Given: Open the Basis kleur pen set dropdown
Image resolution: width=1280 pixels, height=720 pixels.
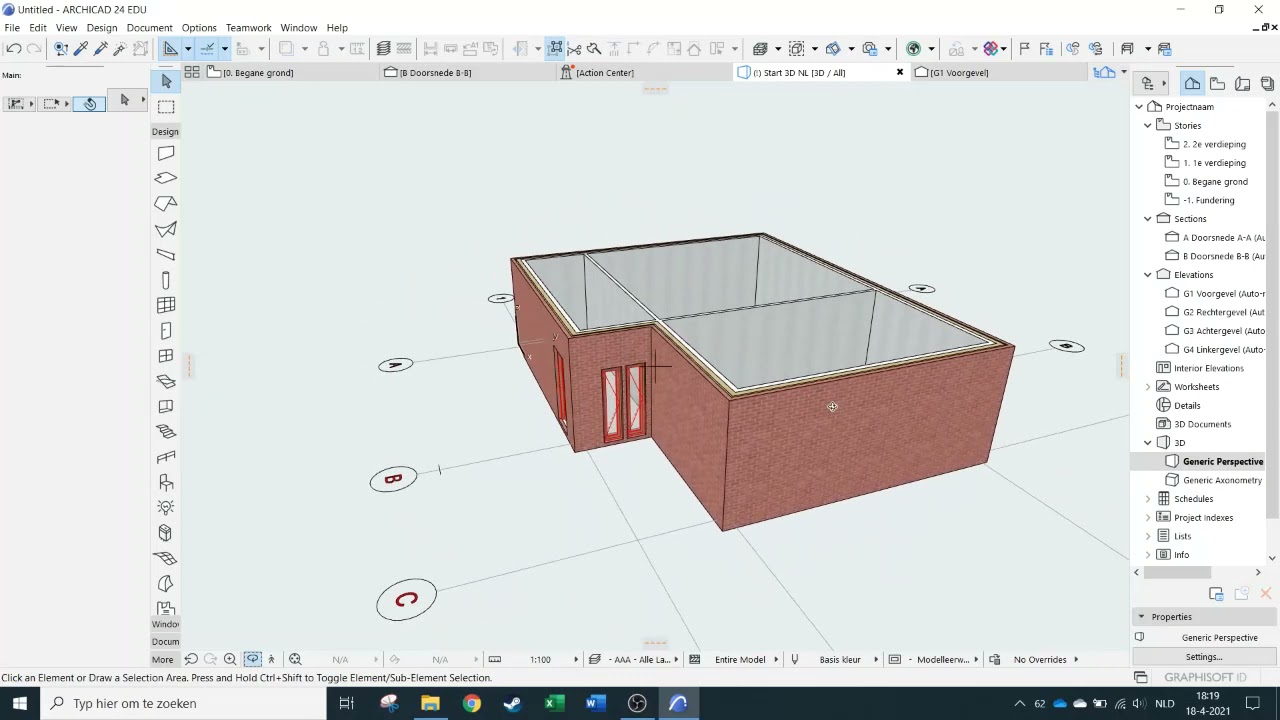Looking at the screenshot, I should [x=875, y=659].
